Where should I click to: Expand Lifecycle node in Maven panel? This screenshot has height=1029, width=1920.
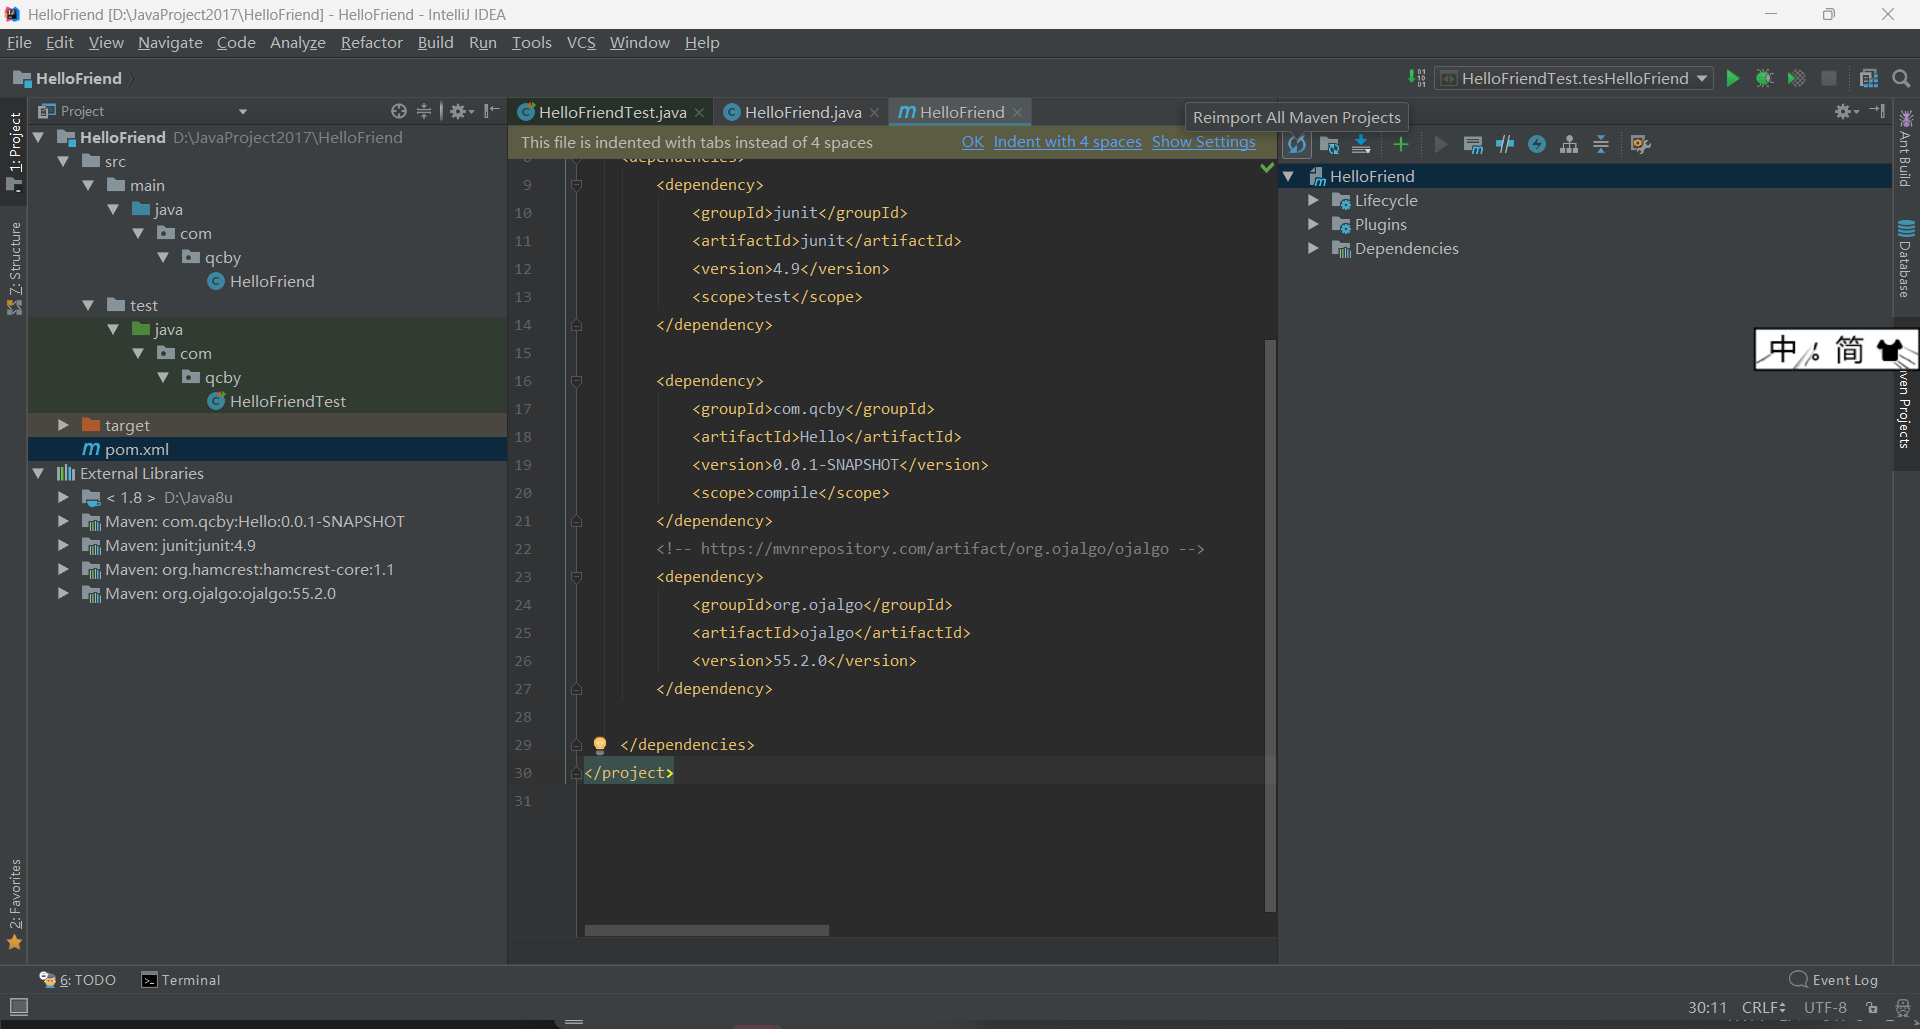point(1313,200)
